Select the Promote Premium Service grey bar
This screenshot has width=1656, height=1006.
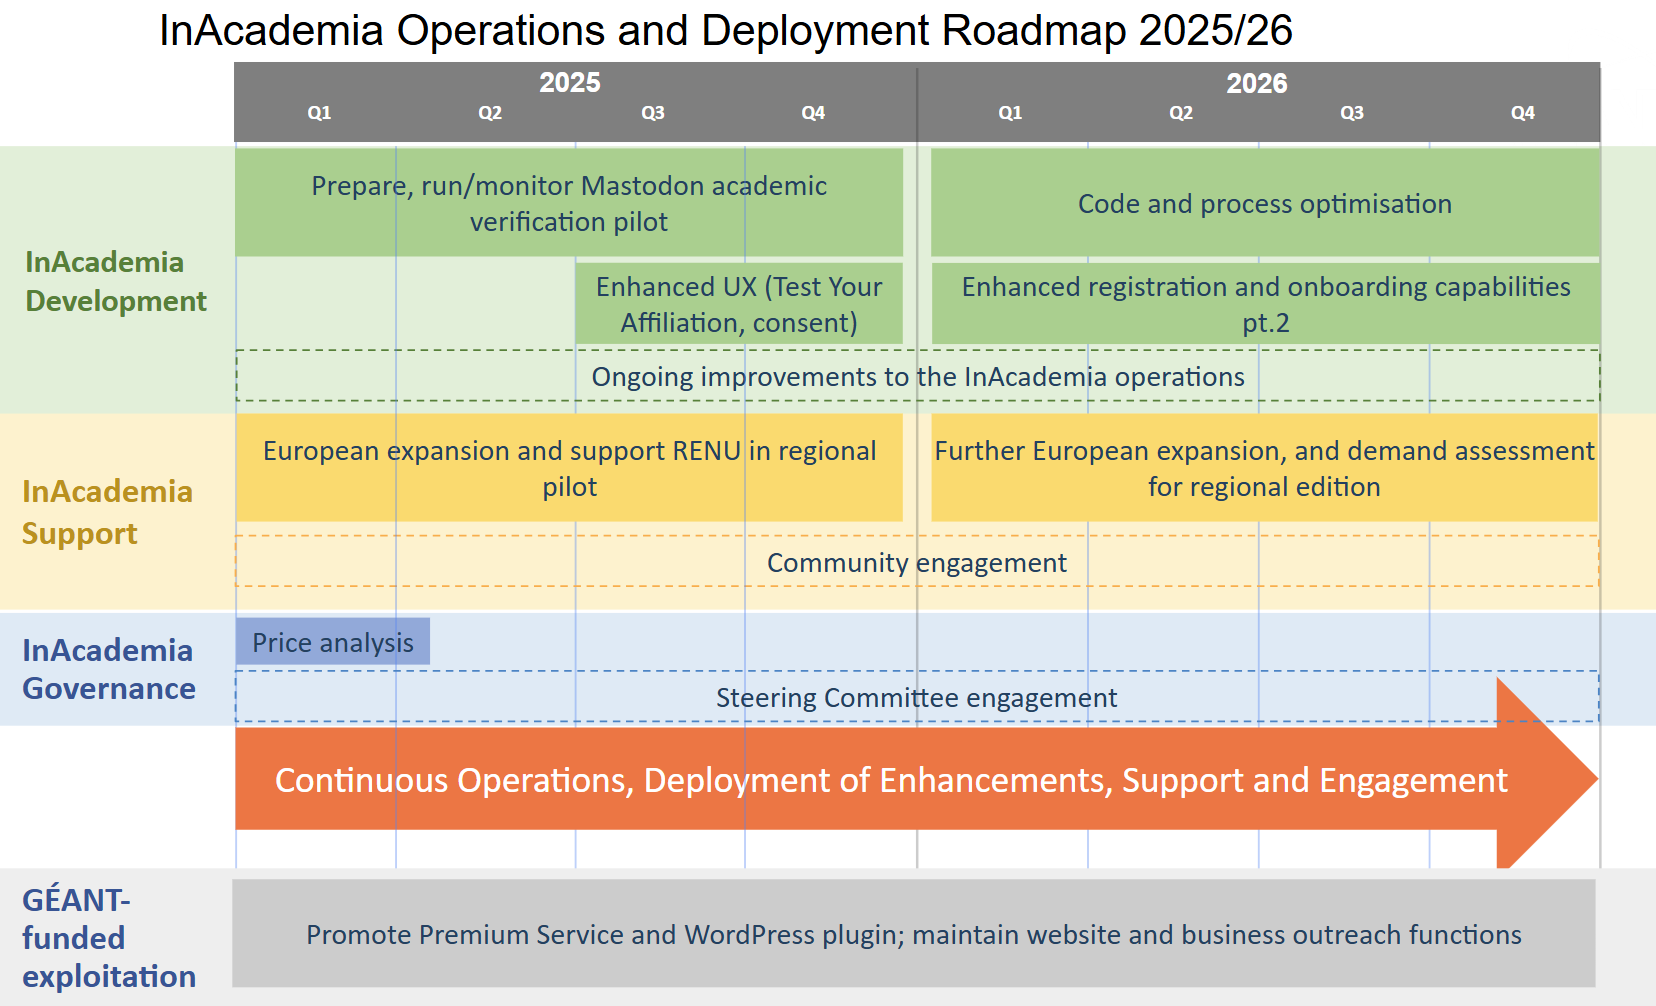pyautogui.click(x=913, y=934)
